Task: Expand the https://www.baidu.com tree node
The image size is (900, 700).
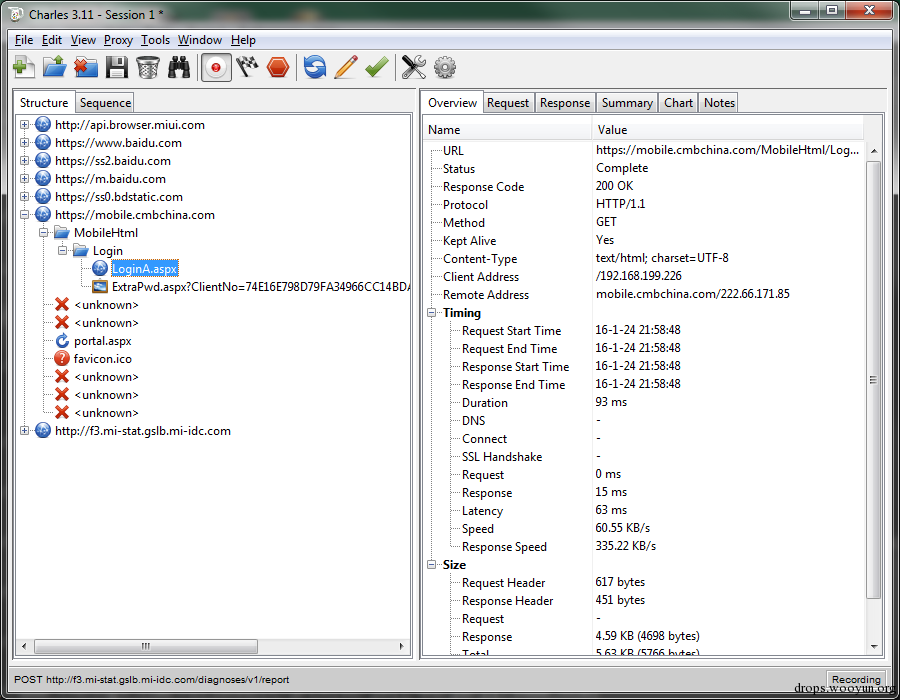Action: [25, 143]
